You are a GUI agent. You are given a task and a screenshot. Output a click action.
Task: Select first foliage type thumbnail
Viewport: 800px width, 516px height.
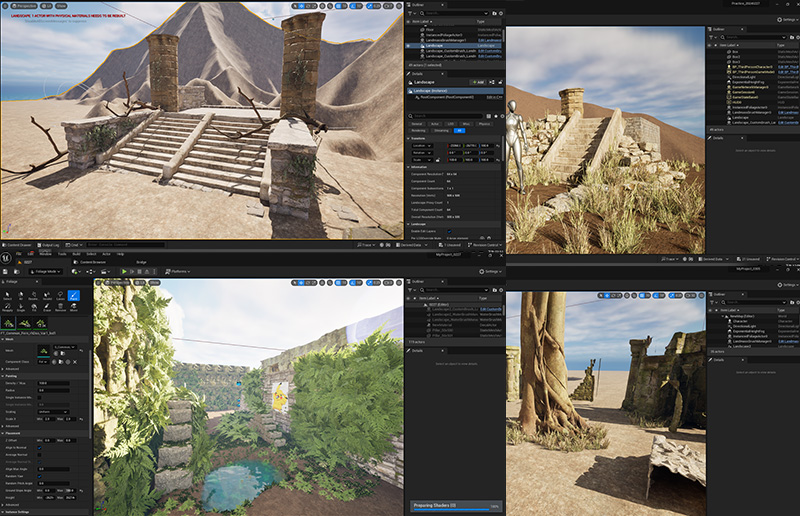[8, 323]
